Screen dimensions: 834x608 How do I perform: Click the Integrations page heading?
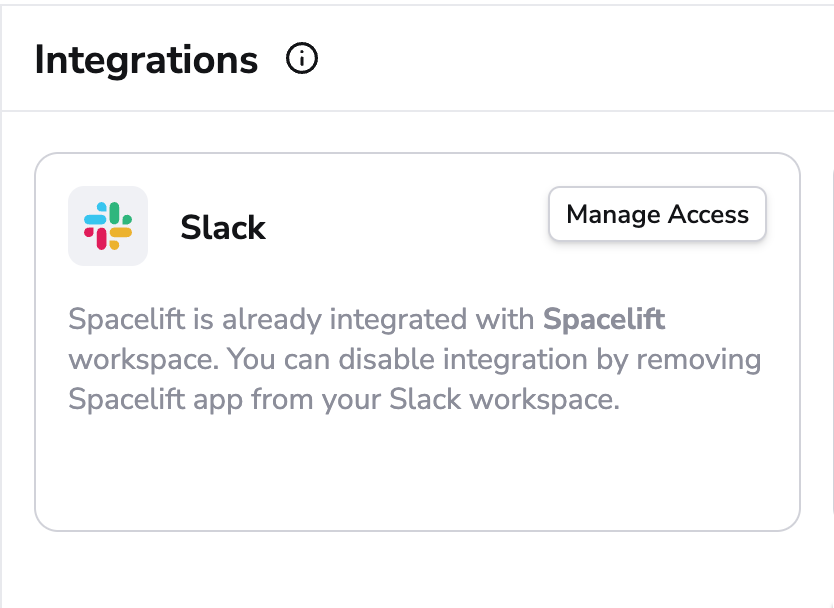point(146,60)
